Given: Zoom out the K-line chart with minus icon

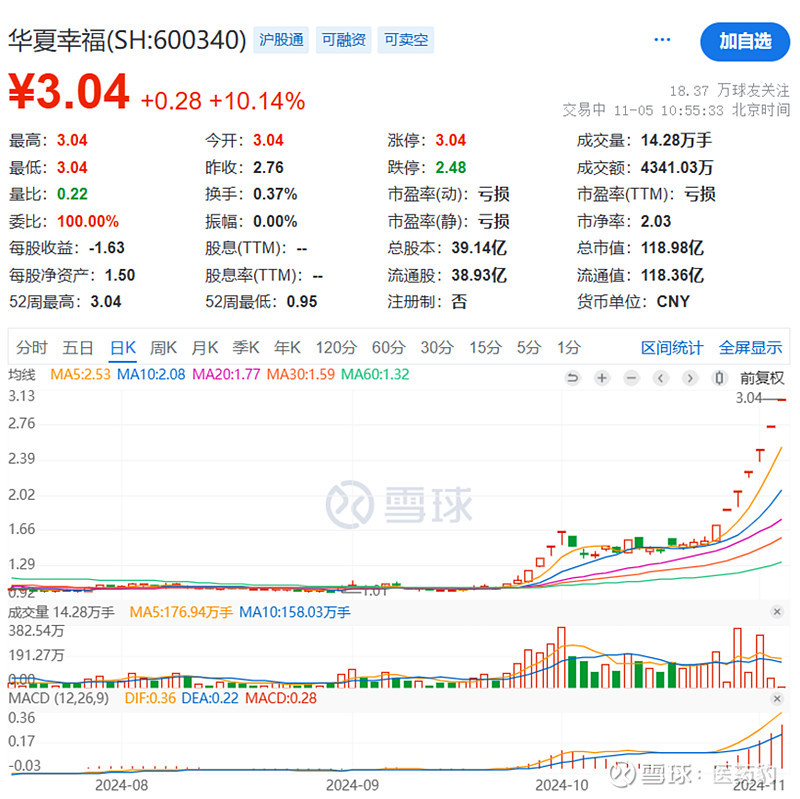Looking at the screenshot, I should [x=631, y=378].
